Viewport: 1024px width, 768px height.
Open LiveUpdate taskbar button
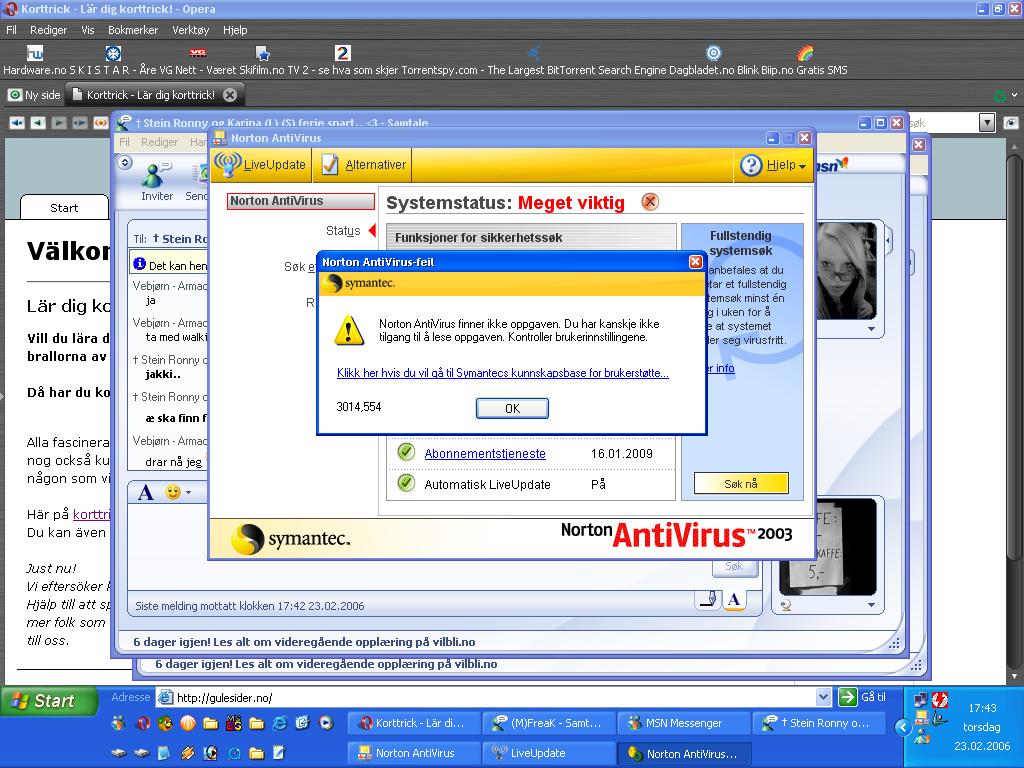(x=548, y=753)
